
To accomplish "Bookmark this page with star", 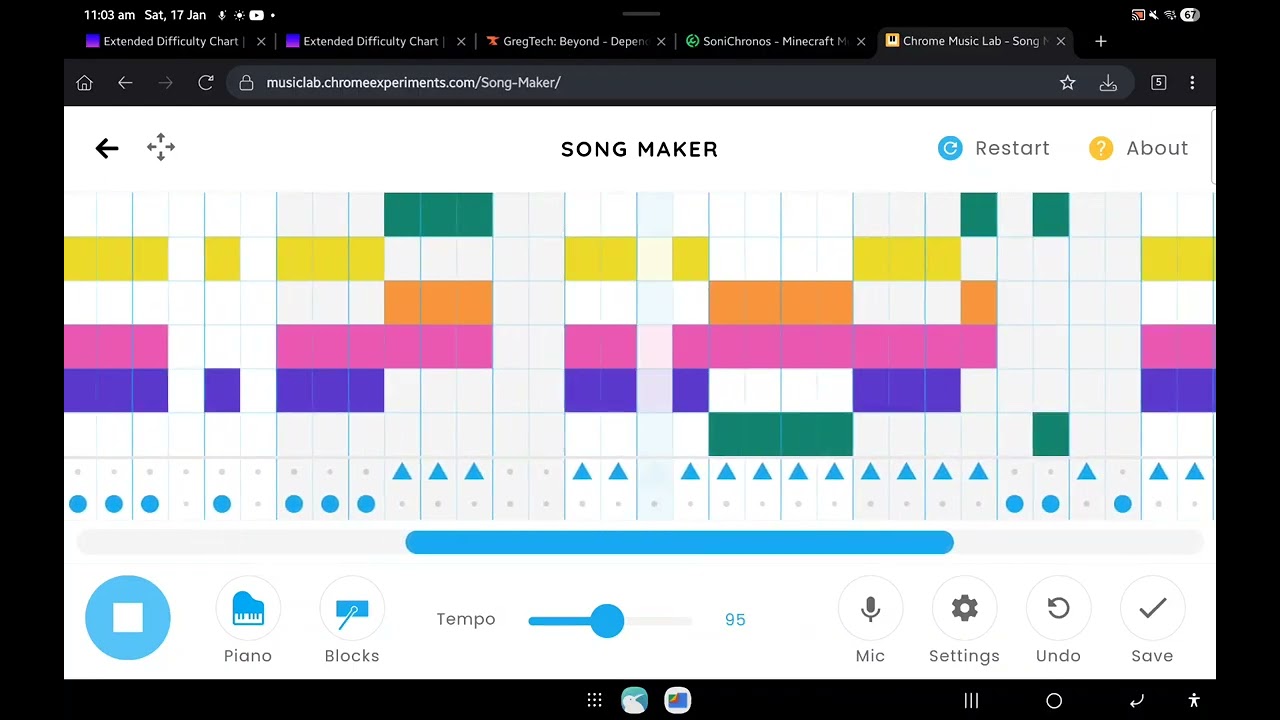I will (1068, 83).
